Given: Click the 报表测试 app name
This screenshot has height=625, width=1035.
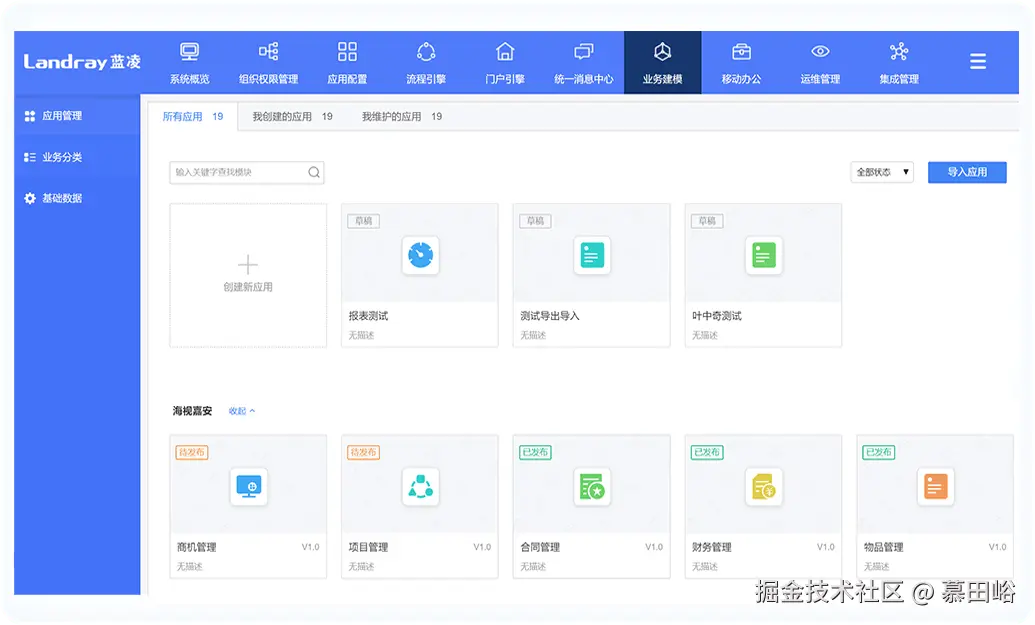Looking at the screenshot, I should [x=368, y=316].
